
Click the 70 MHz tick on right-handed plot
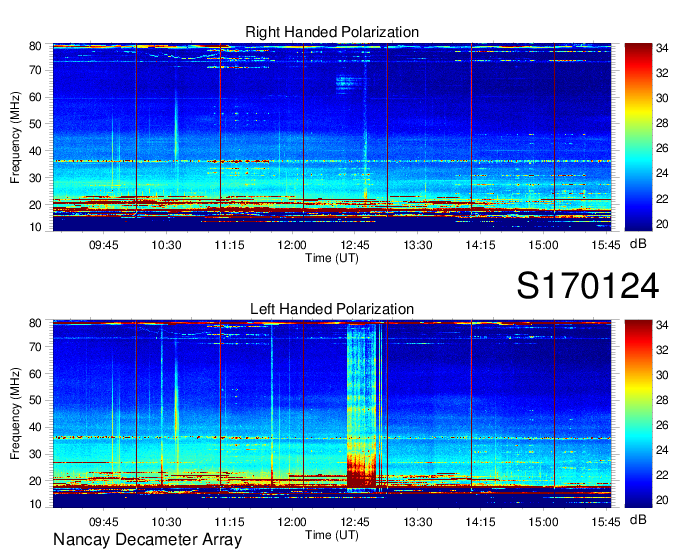point(35,70)
